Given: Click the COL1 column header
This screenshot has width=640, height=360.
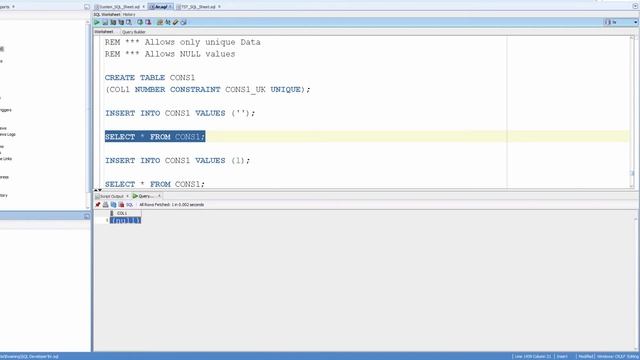Looking at the screenshot, I should coord(125,213).
